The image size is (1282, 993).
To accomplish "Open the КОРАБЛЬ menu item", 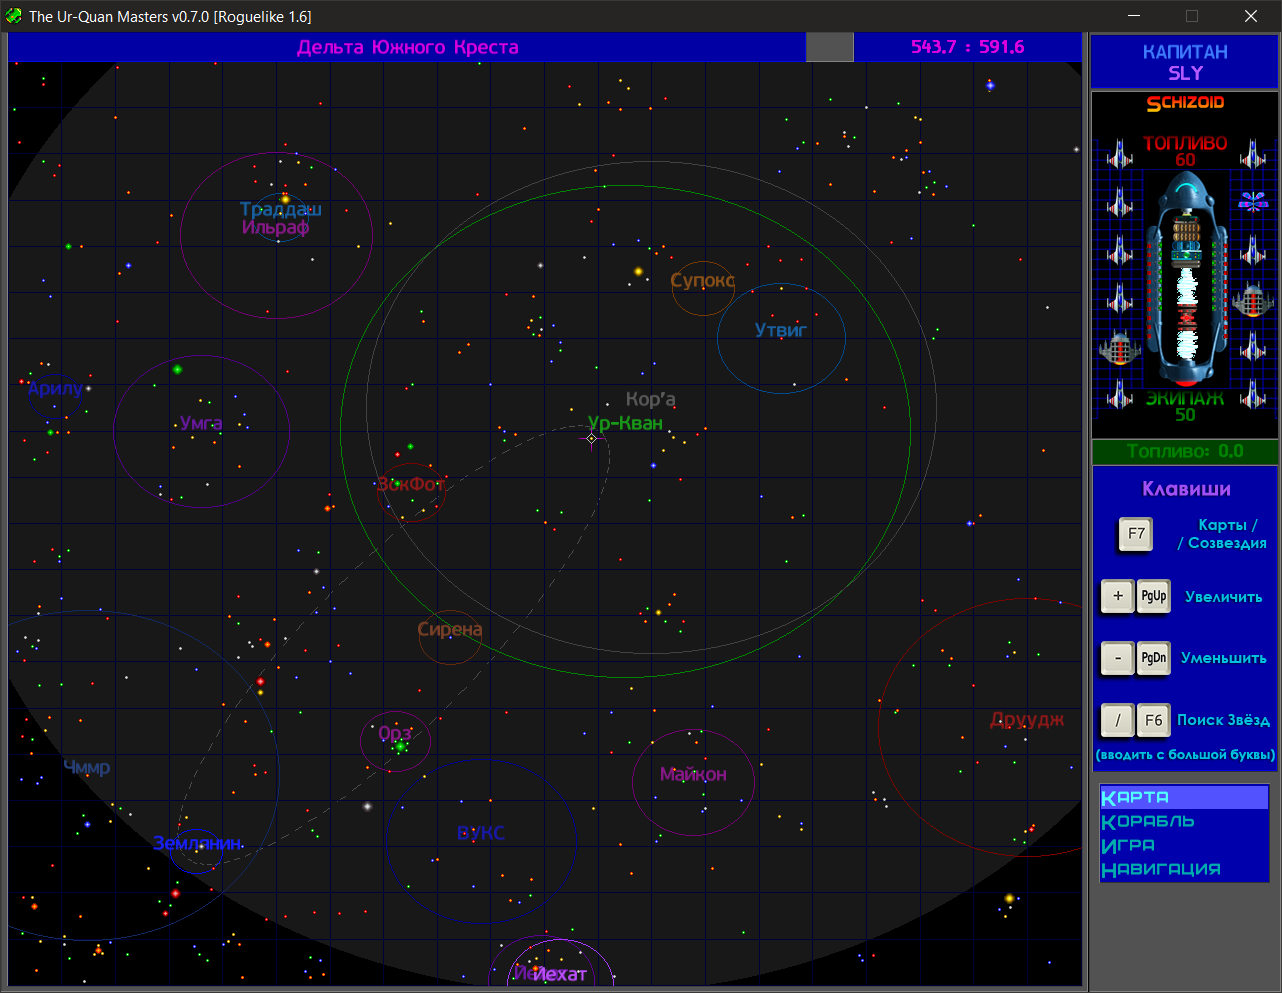I will (1148, 821).
